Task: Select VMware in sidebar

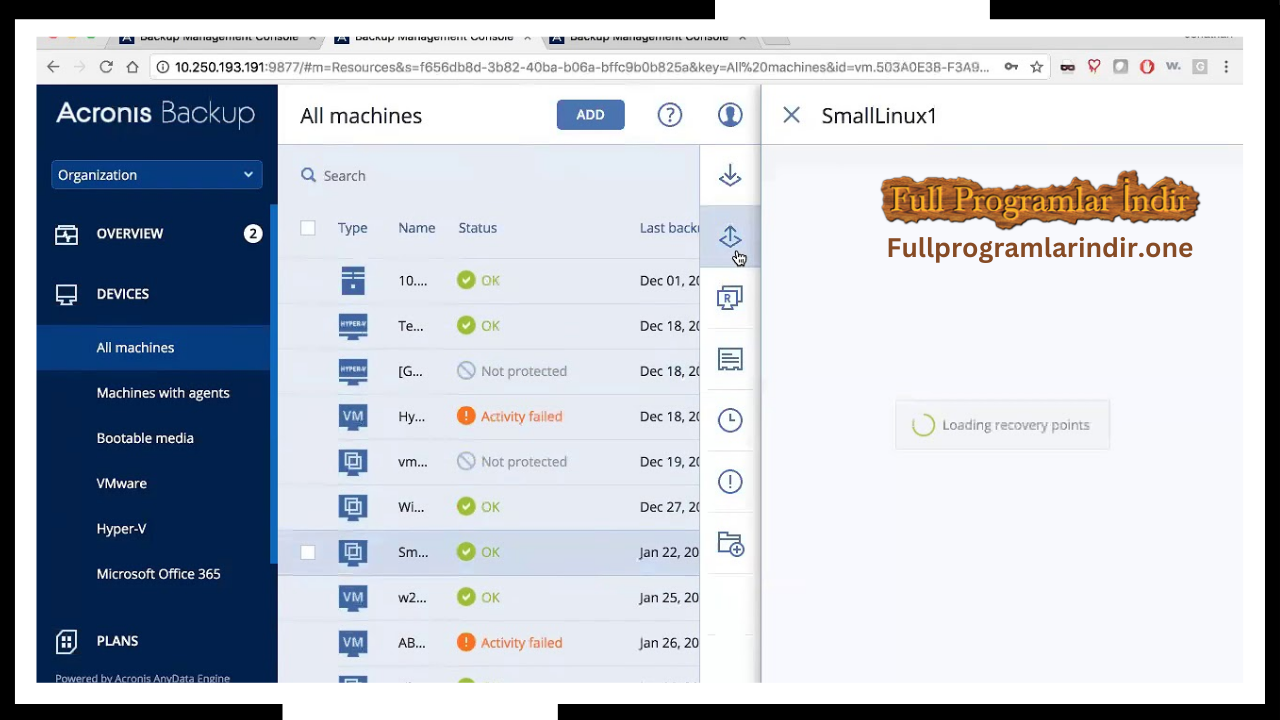Action: coord(121,483)
